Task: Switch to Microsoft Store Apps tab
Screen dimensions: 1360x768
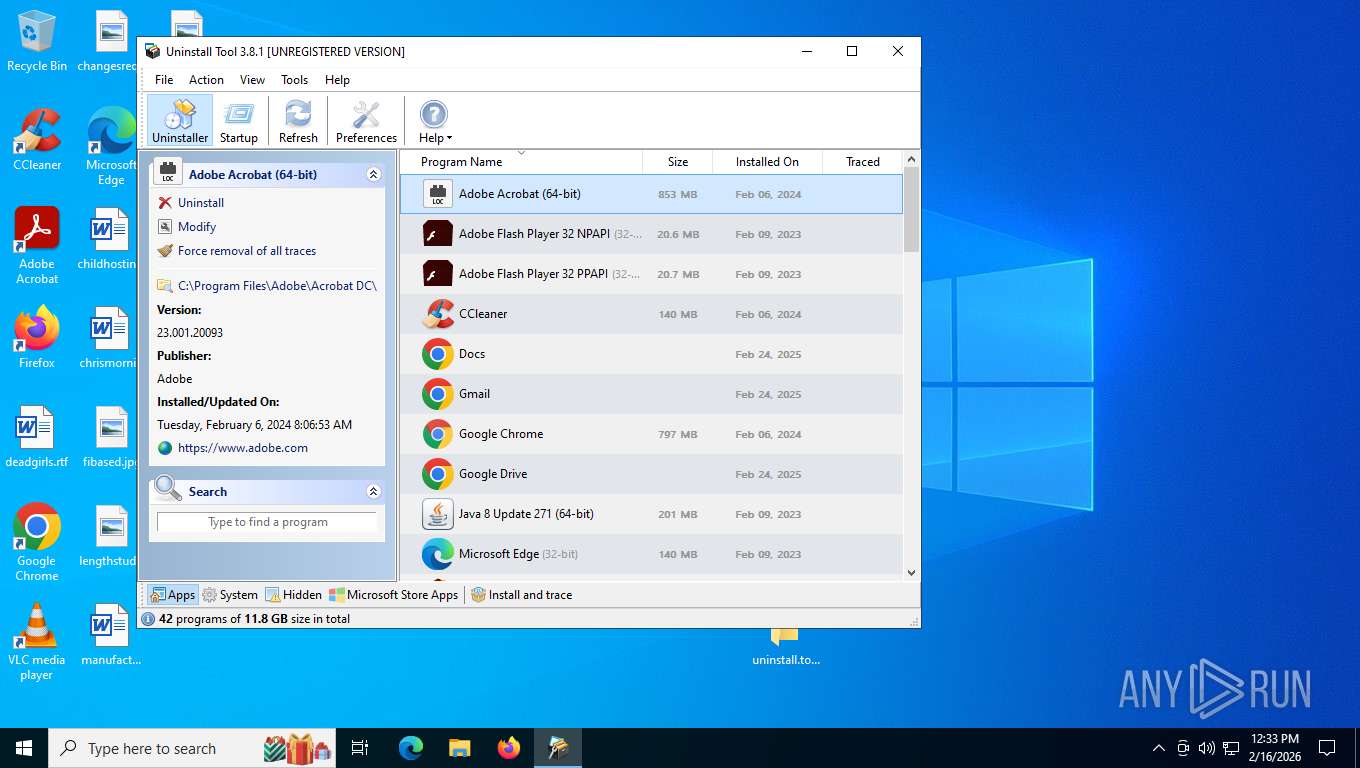Action: click(x=394, y=595)
